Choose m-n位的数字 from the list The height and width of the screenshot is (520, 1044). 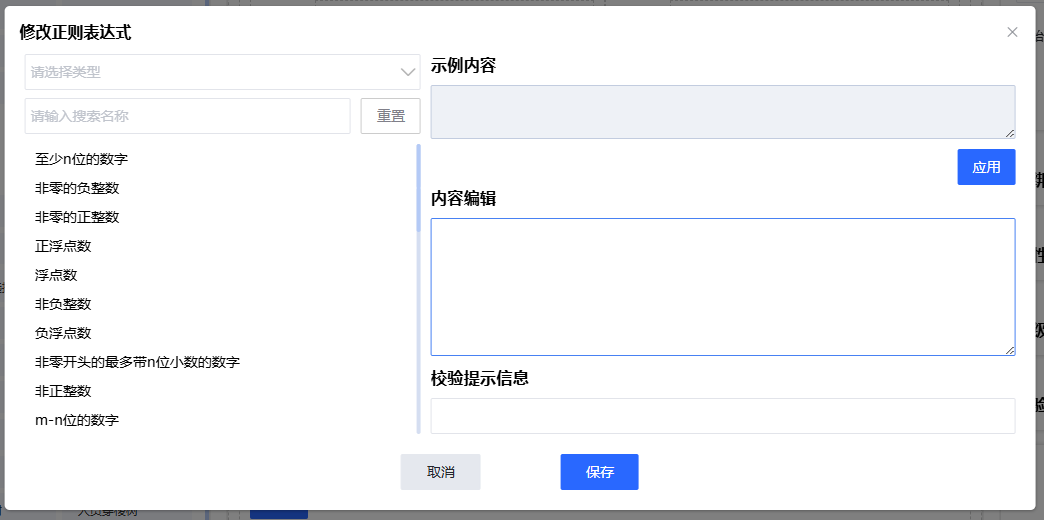click(77, 420)
